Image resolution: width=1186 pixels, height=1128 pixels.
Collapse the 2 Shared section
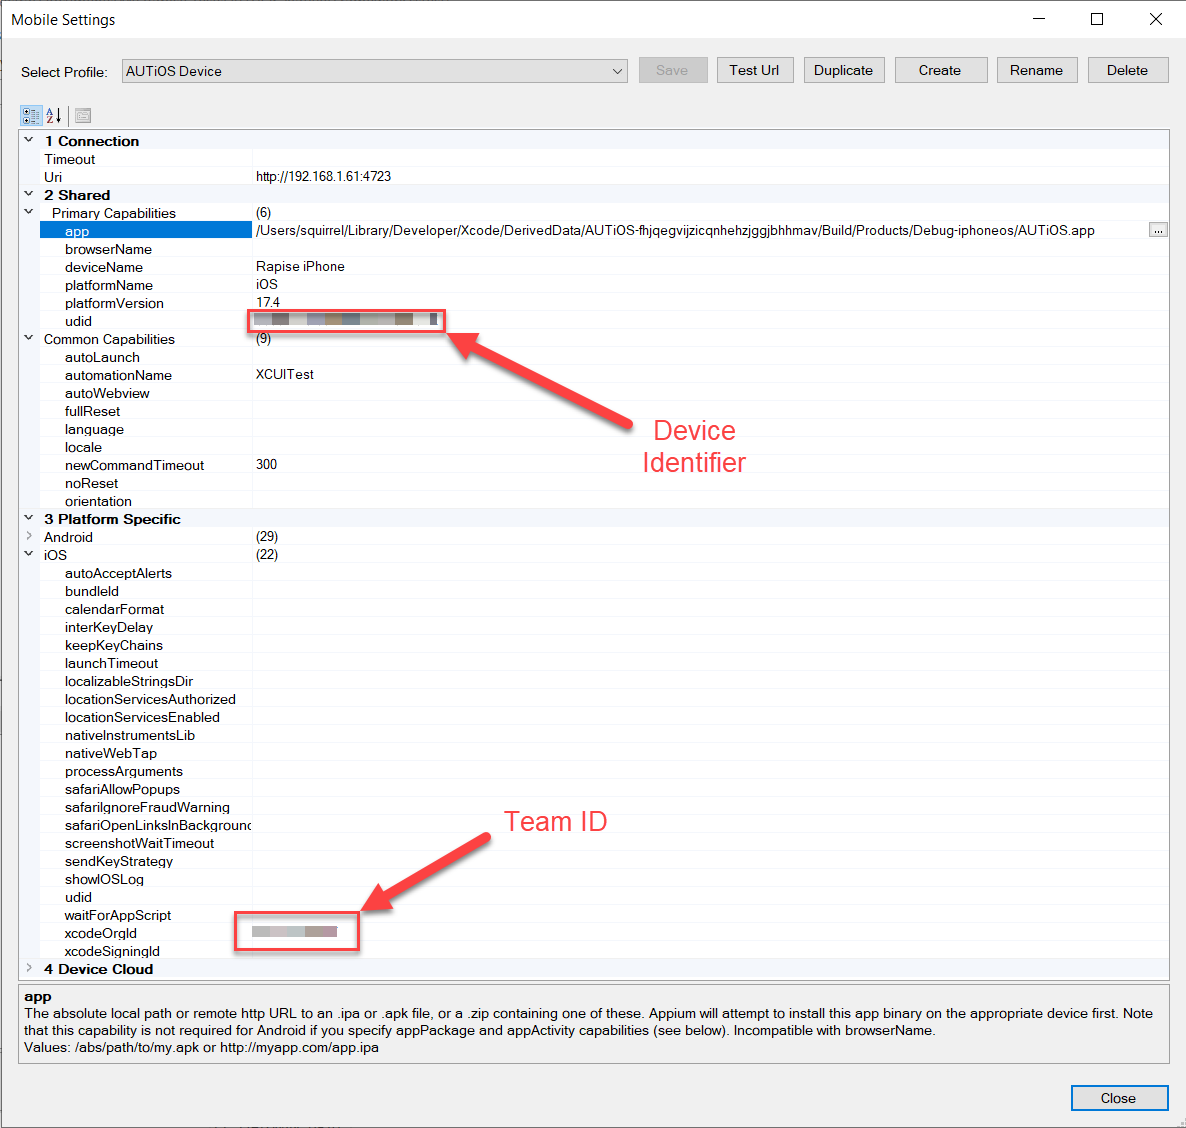click(29, 195)
